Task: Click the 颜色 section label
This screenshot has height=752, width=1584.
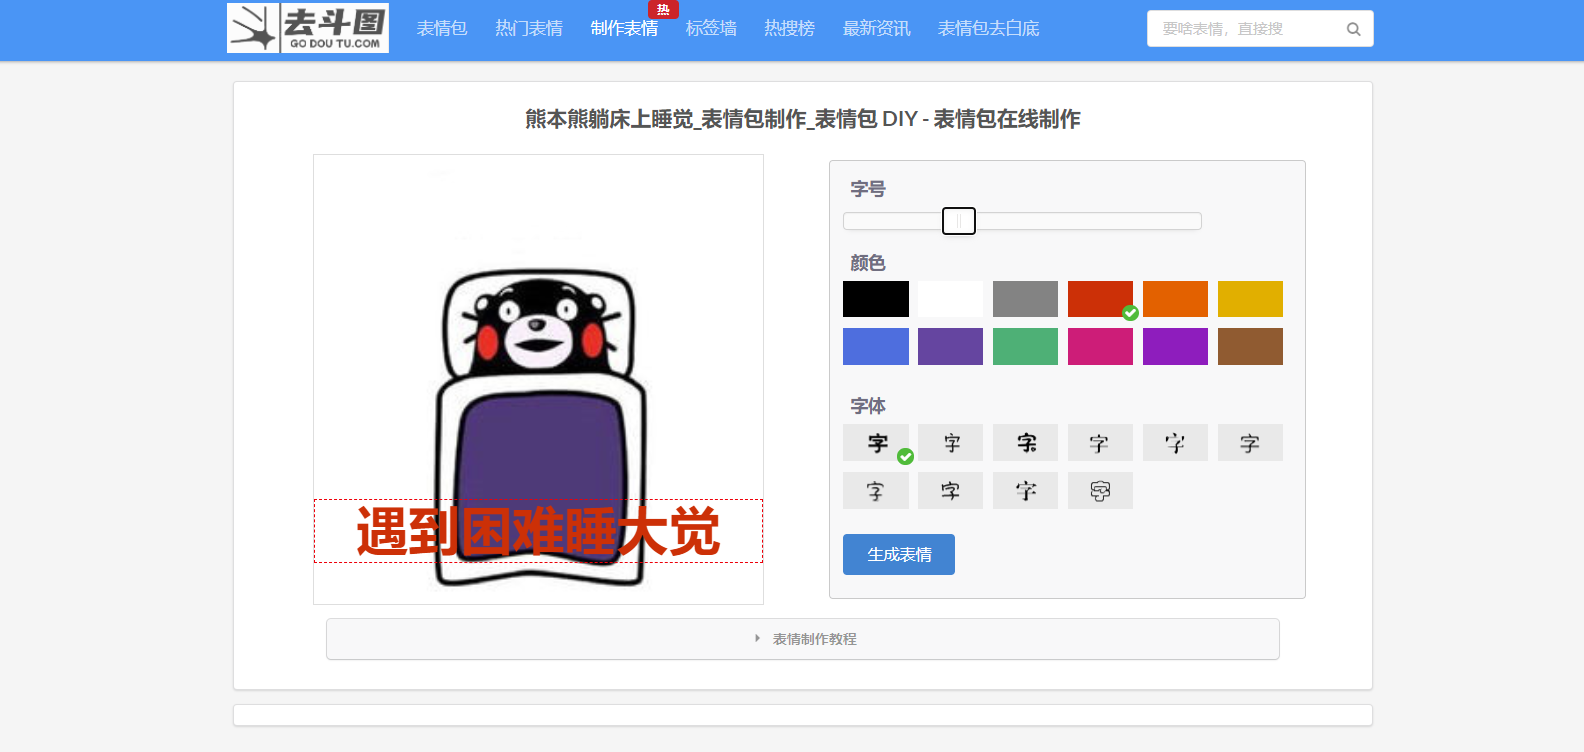Action: (868, 263)
